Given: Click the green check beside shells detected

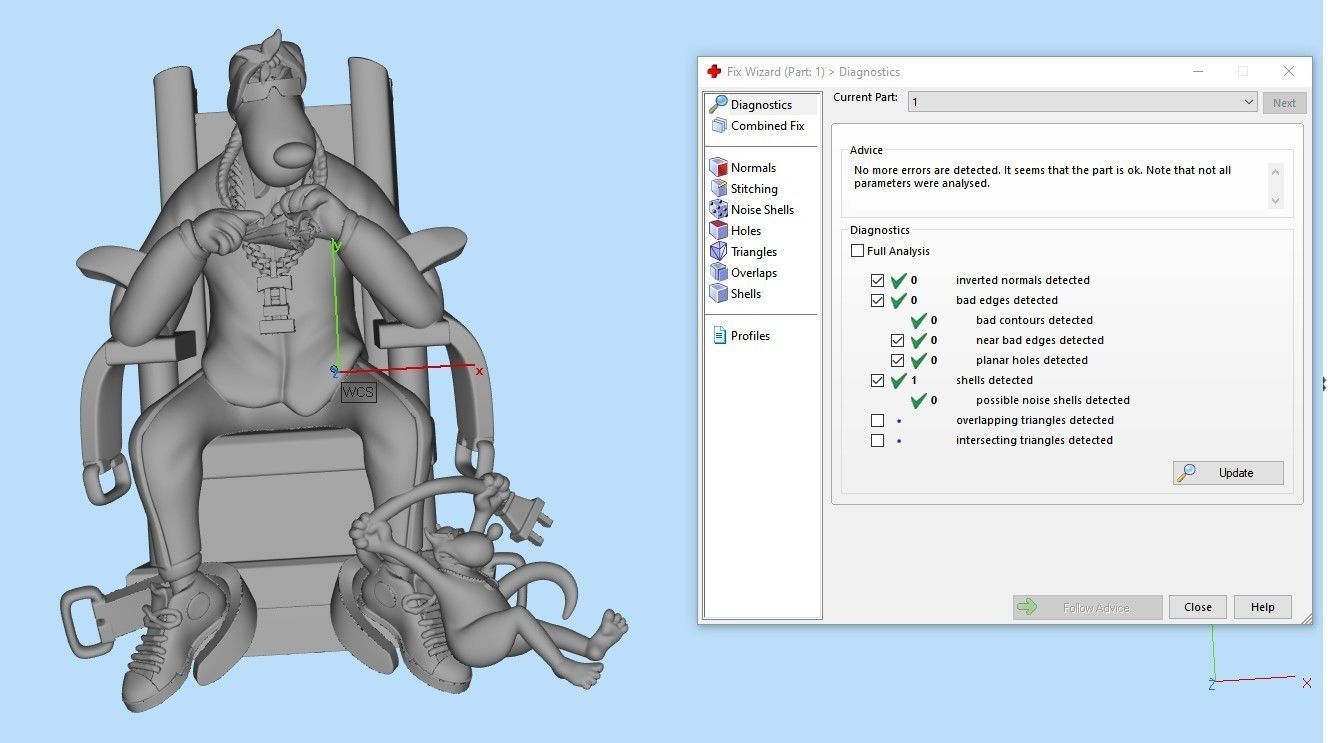Looking at the screenshot, I should click(899, 380).
